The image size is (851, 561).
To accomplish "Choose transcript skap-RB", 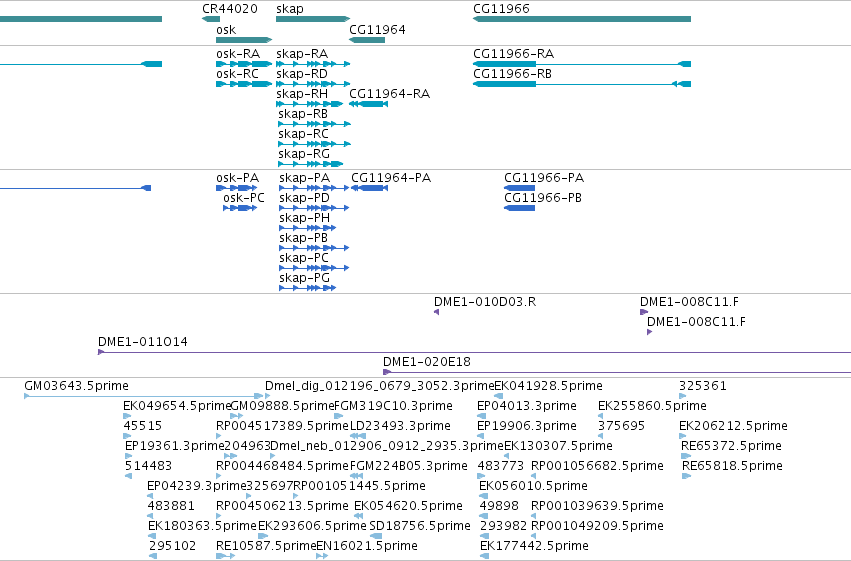I will tap(303, 114).
